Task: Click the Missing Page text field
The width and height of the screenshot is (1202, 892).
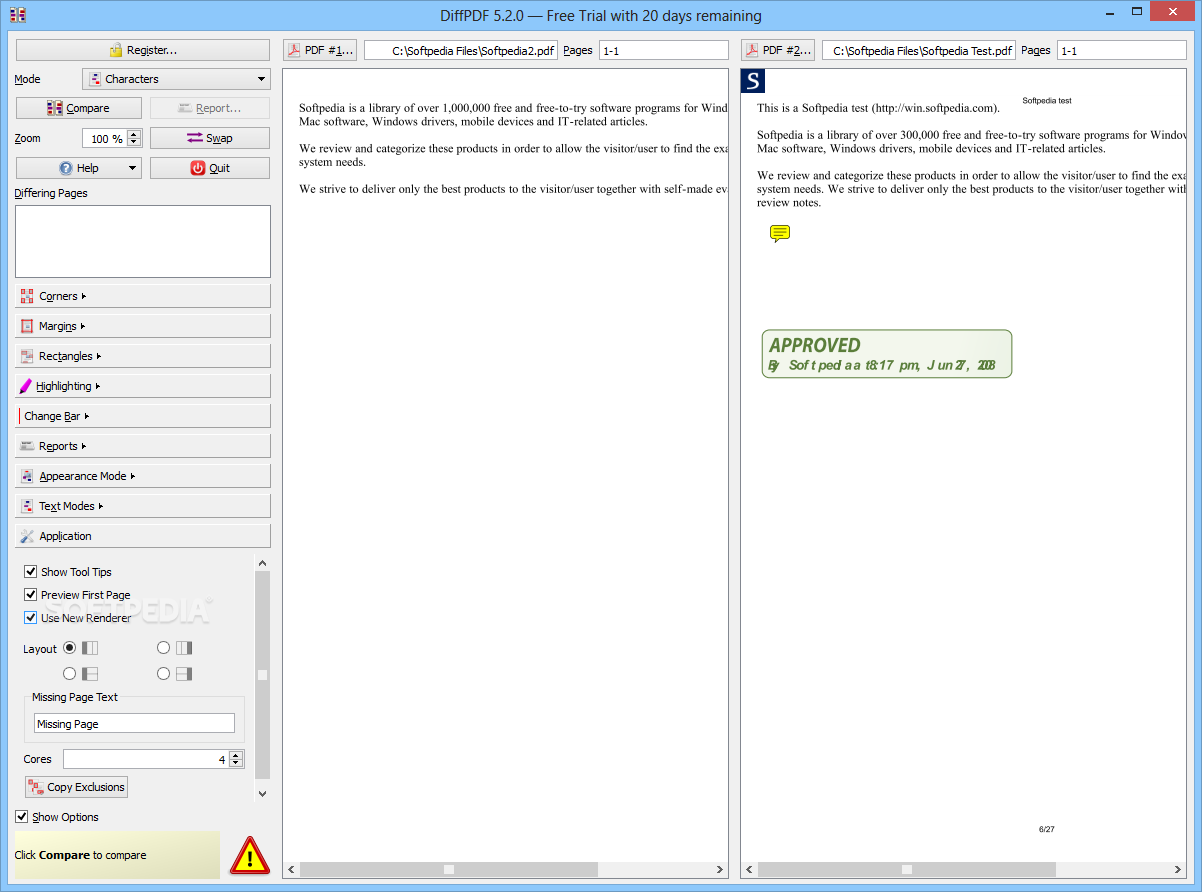Action: click(134, 723)
